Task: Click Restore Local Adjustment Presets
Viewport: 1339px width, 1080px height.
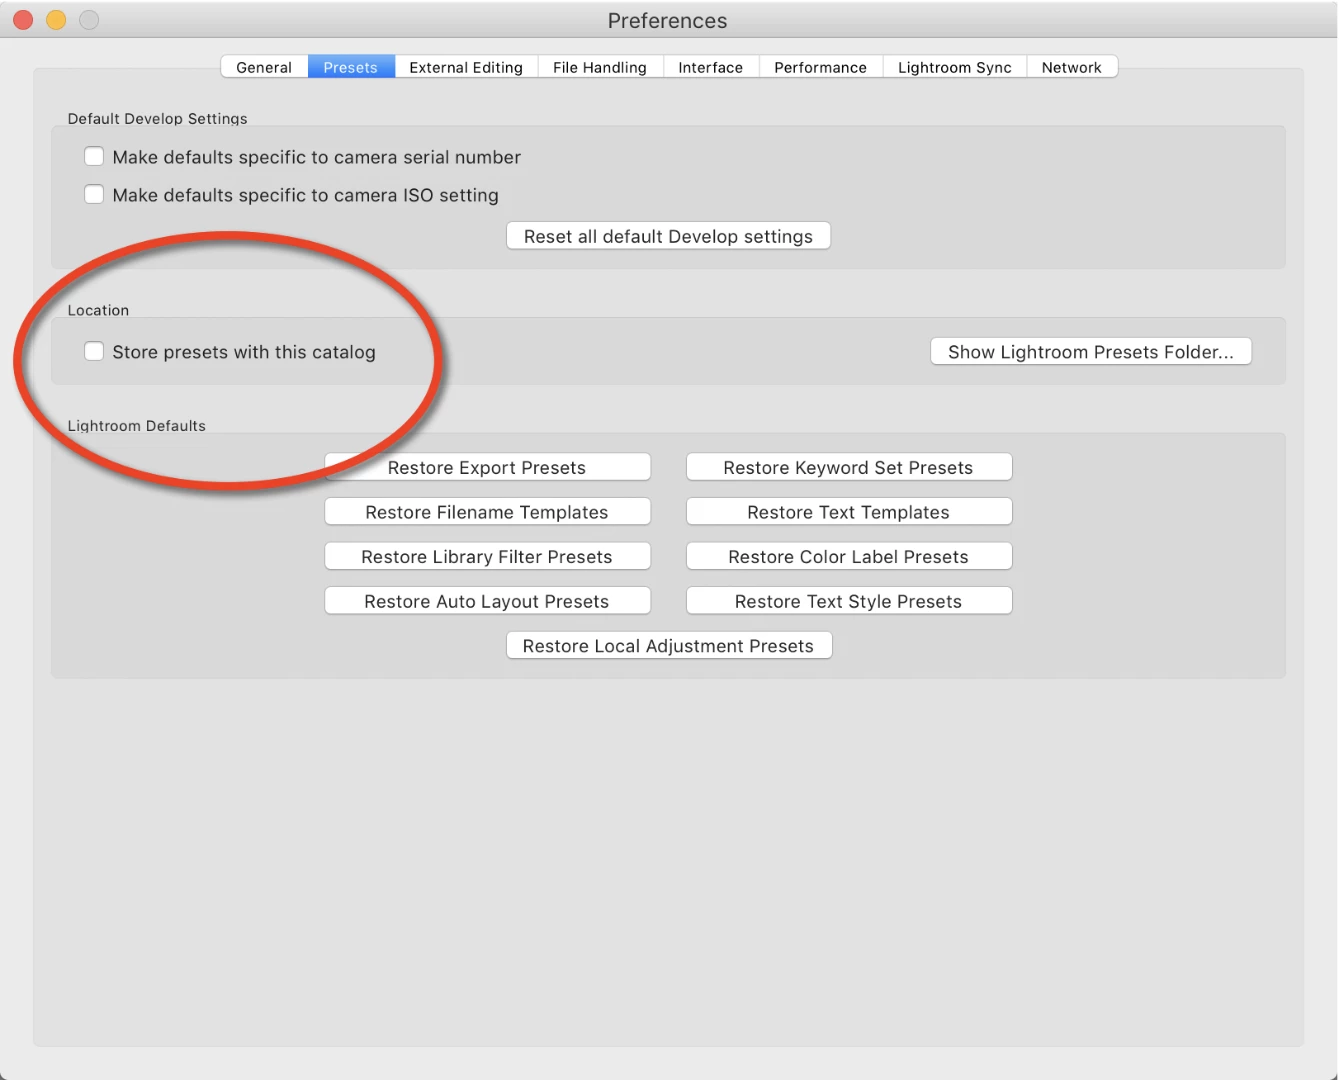Action: tap(669, 646)
